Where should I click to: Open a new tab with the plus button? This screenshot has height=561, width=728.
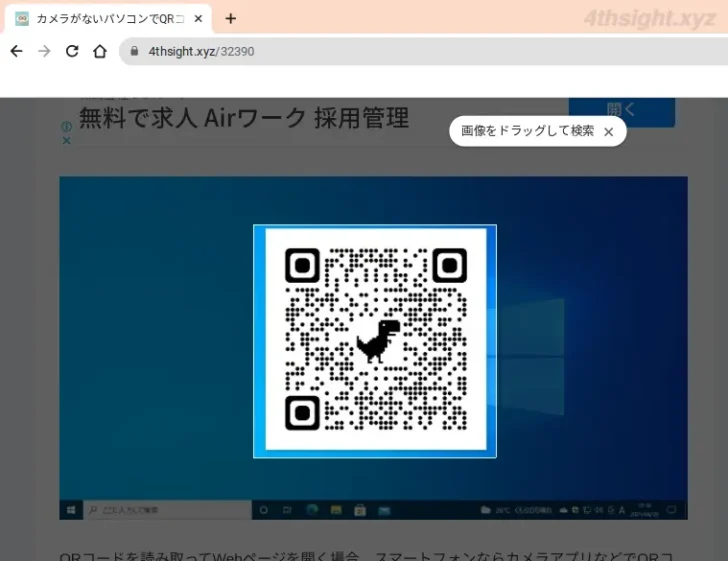coord(230,19)
